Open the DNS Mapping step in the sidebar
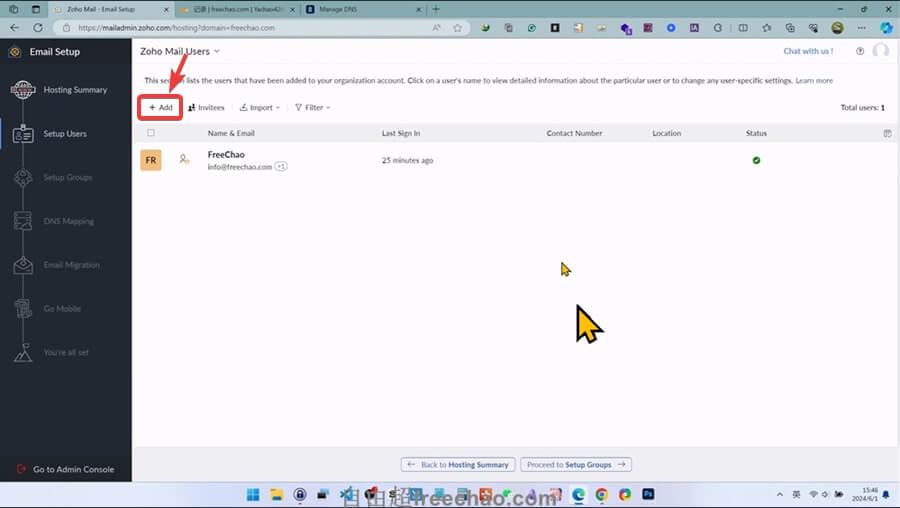Viewport: 900px width, 508px height. pos(68,221)
